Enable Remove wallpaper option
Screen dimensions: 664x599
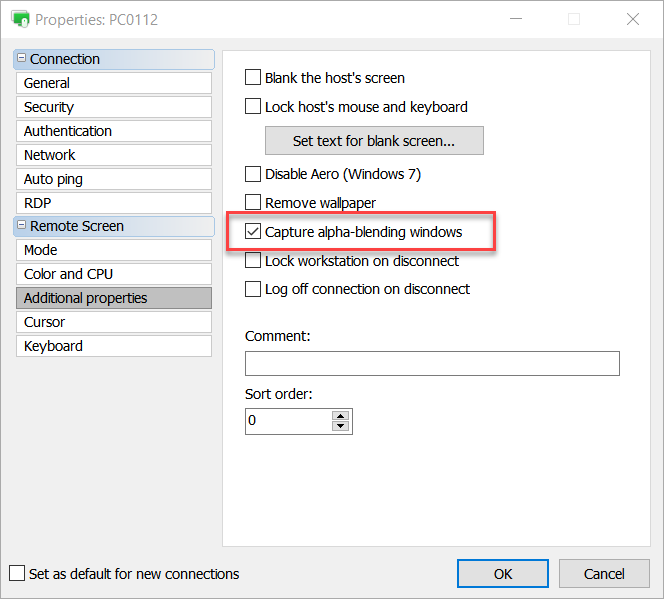(253, 203)
